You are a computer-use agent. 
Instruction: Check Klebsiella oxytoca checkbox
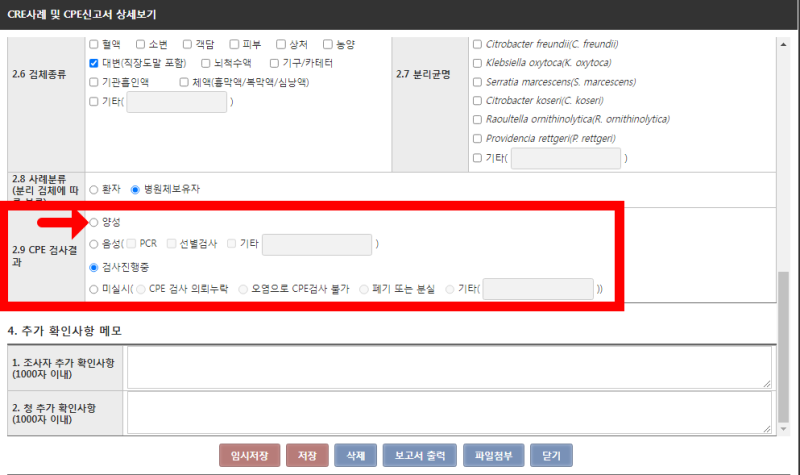click(478, 63)
